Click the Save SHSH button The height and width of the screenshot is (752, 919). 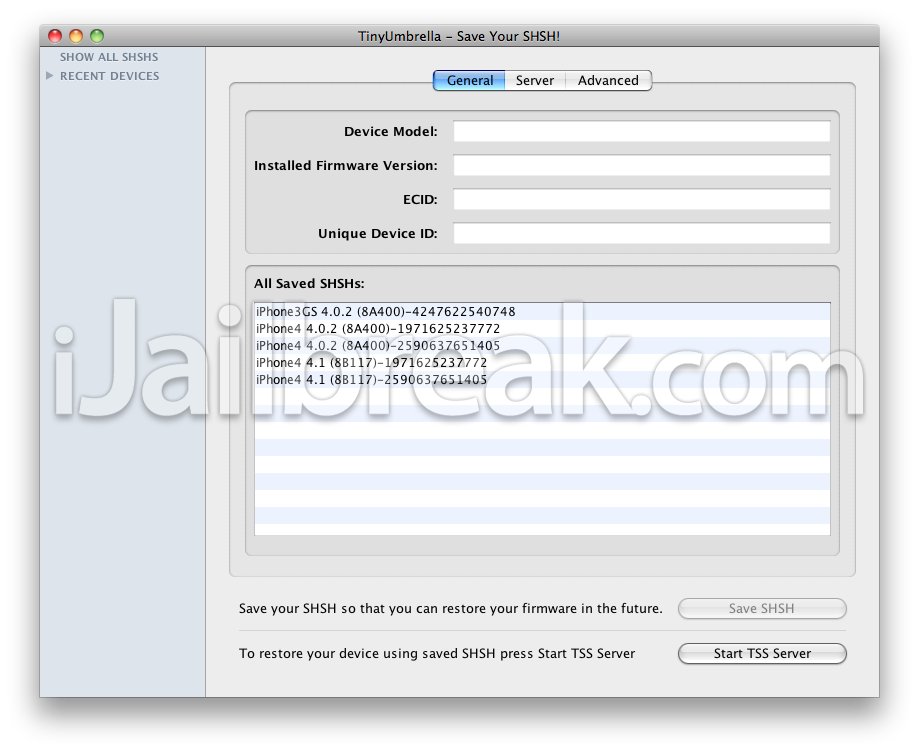pos(762,608)
